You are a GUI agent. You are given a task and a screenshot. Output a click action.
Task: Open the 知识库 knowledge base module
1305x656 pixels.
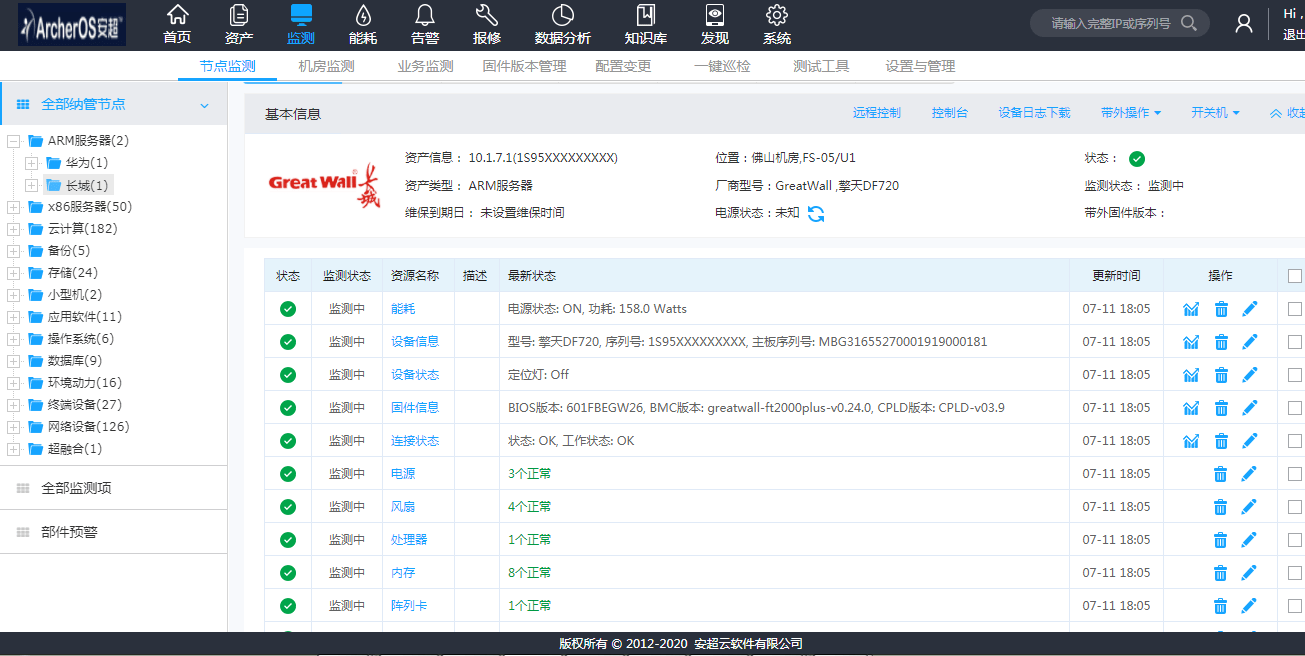click(645, 24)
